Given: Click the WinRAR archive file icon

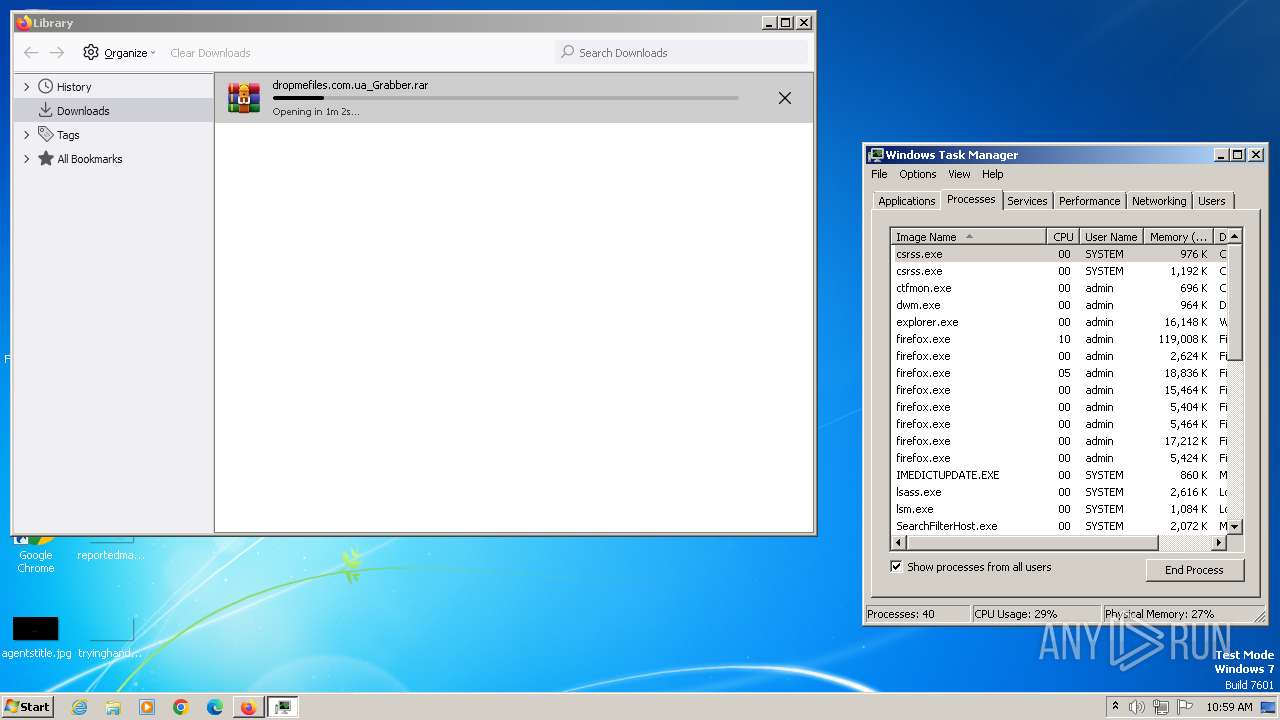Looking at the screenshot, I should click(x=244, y=98).
